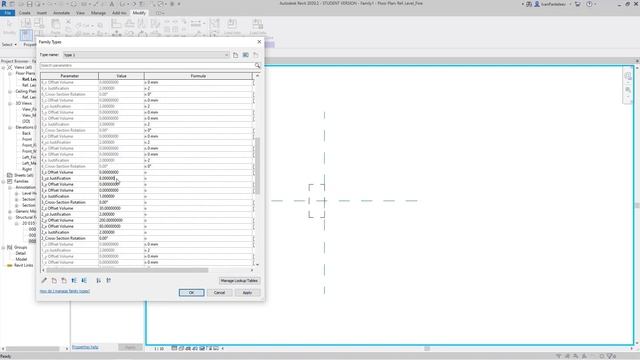The height and width of the screenshot is (360, 640).
Task: Collapse the Groups tree node
Action: 4,247
